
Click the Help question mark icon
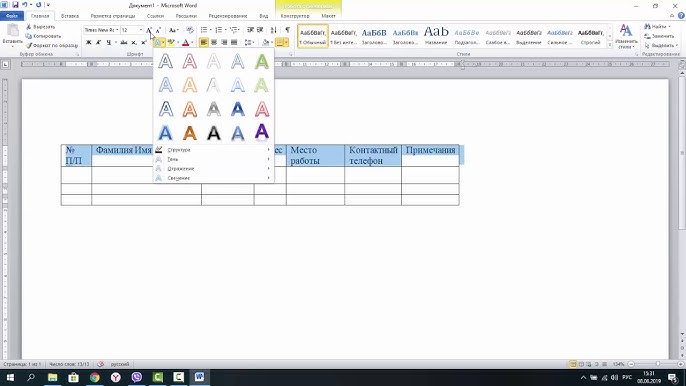(681, 16)
